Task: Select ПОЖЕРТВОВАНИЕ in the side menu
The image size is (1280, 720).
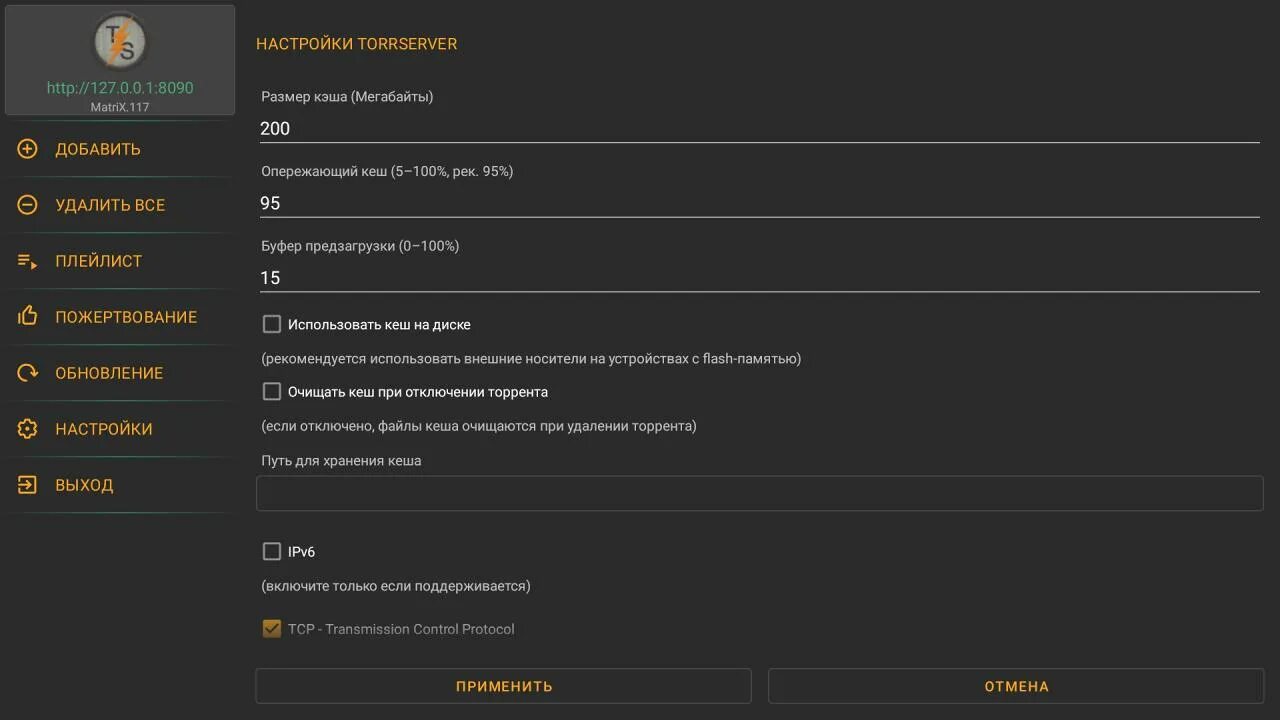Action: (126, 317)
